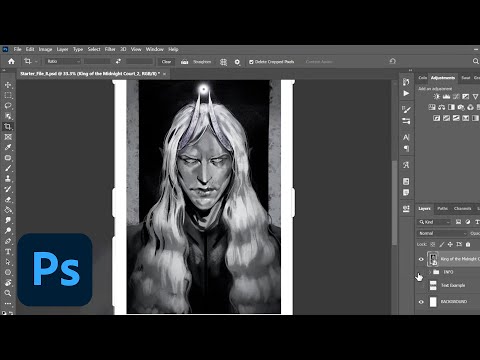Toggle pixel layer filter

(x=458, y=222)
